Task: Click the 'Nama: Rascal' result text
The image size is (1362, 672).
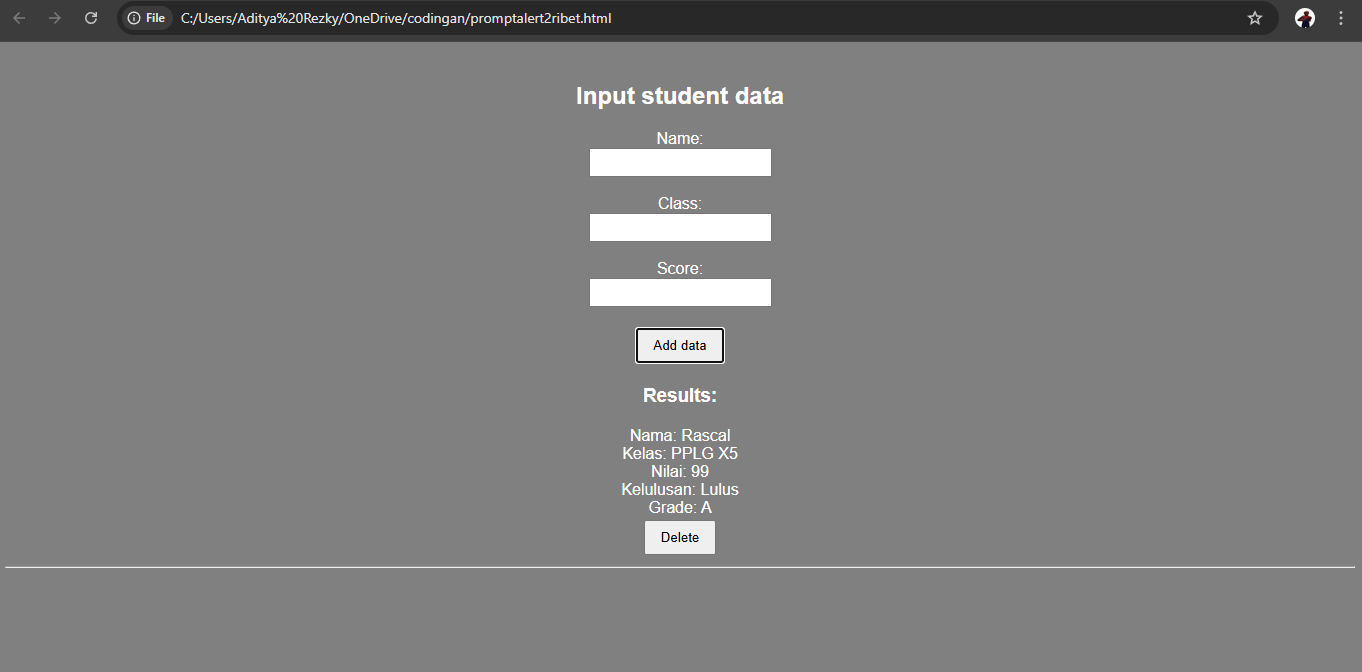Action: click(680, 435)
